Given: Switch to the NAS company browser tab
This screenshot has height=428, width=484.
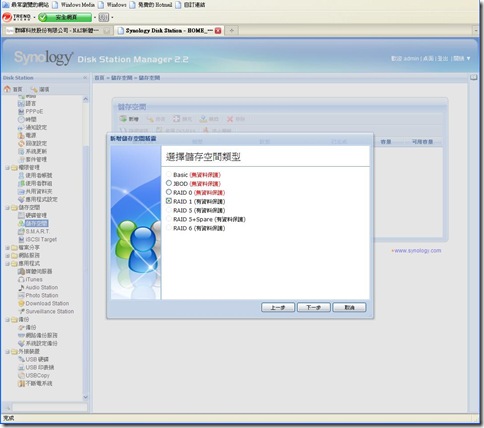Looking at the screenshot, I should (x=57, y=30).
